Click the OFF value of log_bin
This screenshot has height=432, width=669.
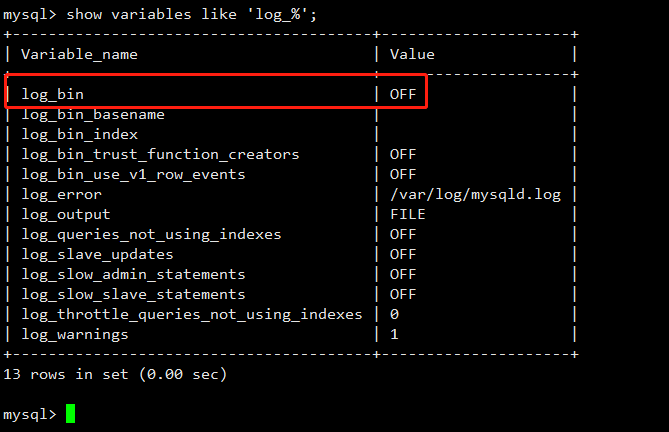(x=403, y=94)
